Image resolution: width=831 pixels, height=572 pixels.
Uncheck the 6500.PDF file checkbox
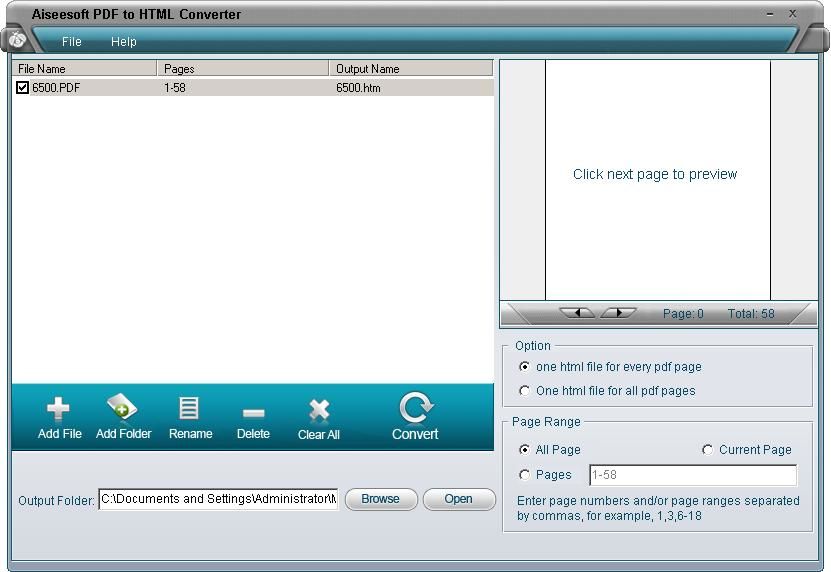point(22,87)
